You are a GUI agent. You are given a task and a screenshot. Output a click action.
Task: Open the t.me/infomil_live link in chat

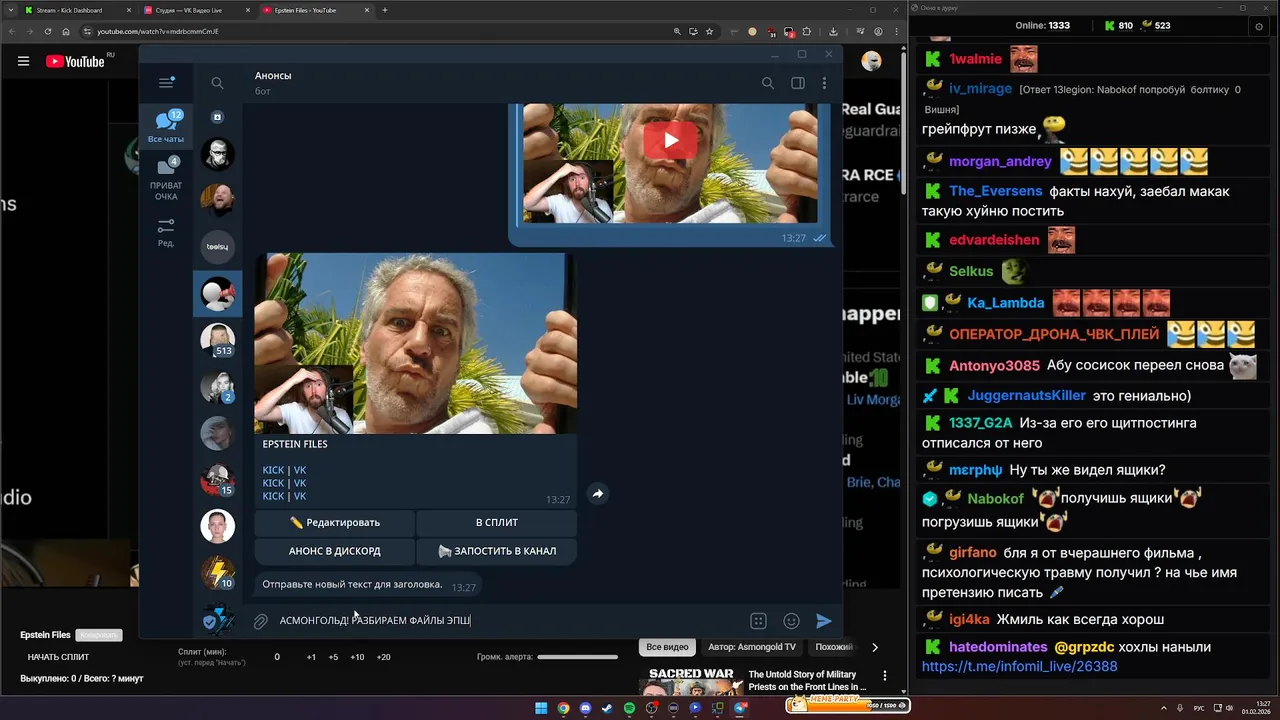1019,666
